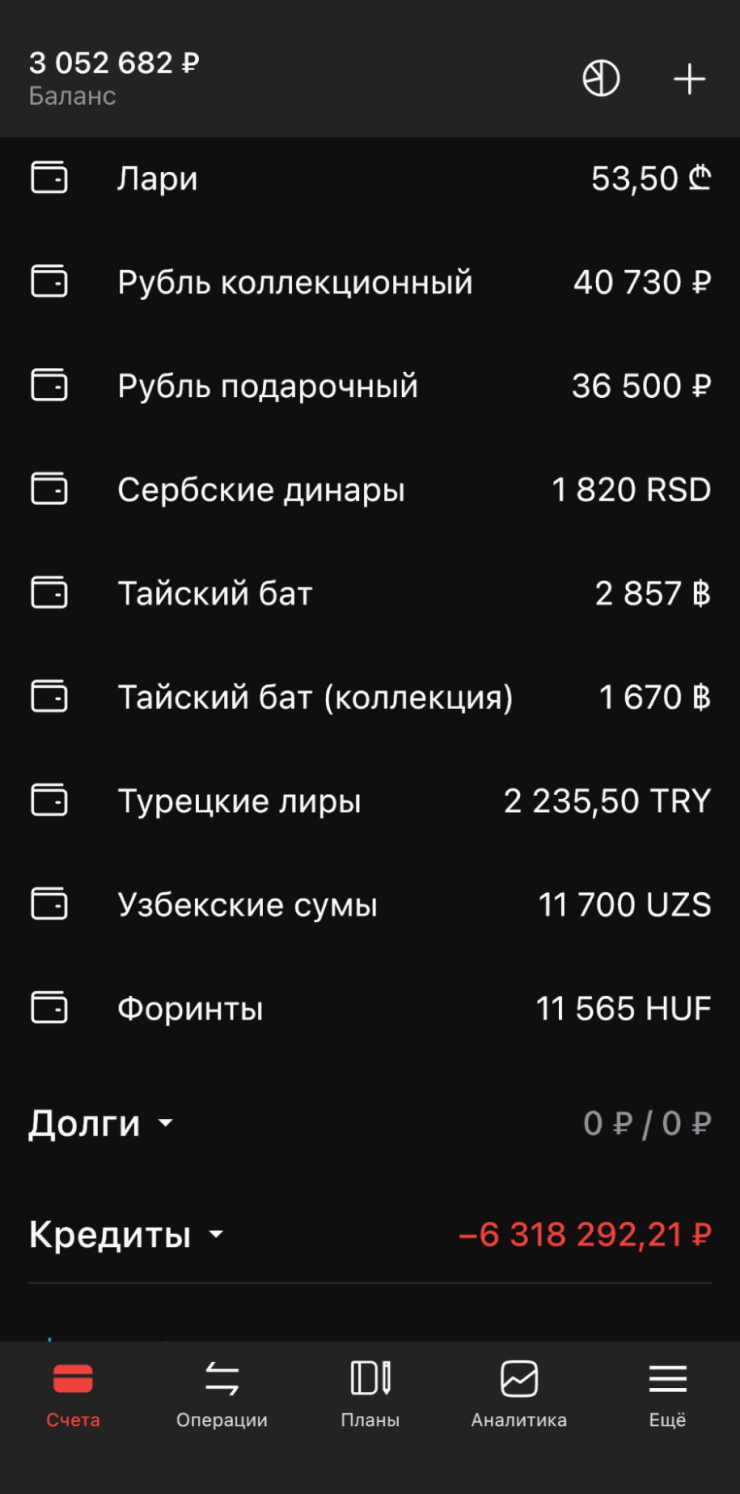
Task: Tap wallet icon beside Узбекские сумы
Action: 49,904
